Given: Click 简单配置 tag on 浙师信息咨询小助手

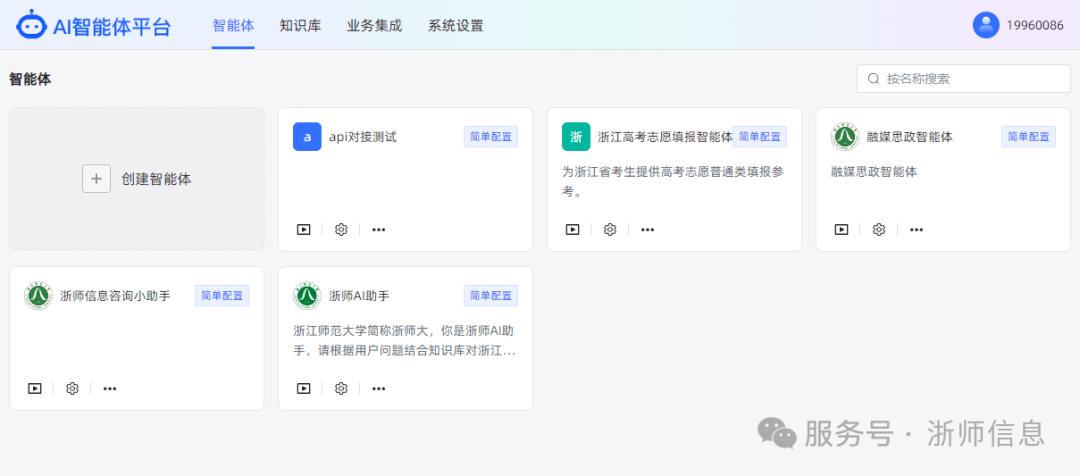Looking at the screenshot, I should pos(222,296).
